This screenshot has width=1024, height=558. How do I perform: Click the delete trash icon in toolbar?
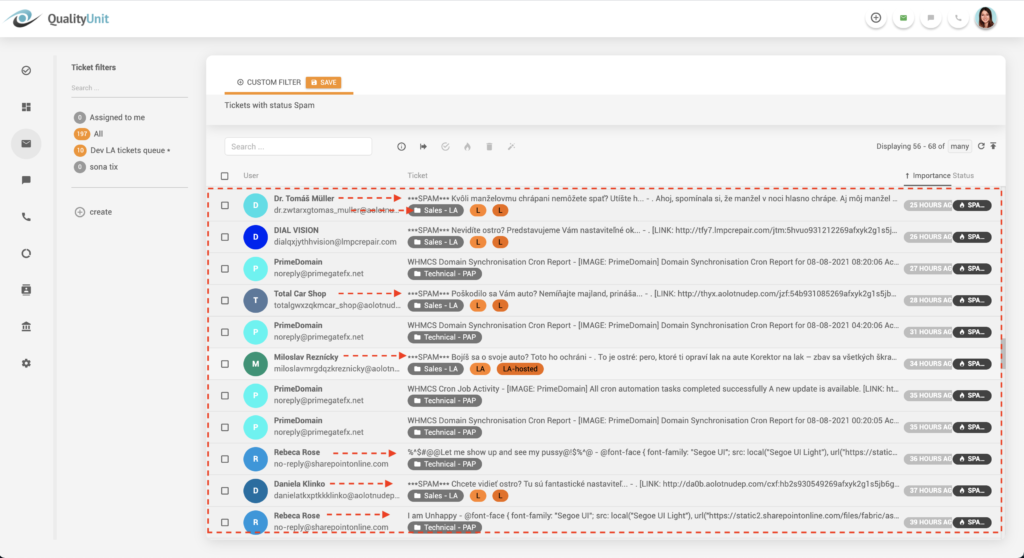pos(489,147)
